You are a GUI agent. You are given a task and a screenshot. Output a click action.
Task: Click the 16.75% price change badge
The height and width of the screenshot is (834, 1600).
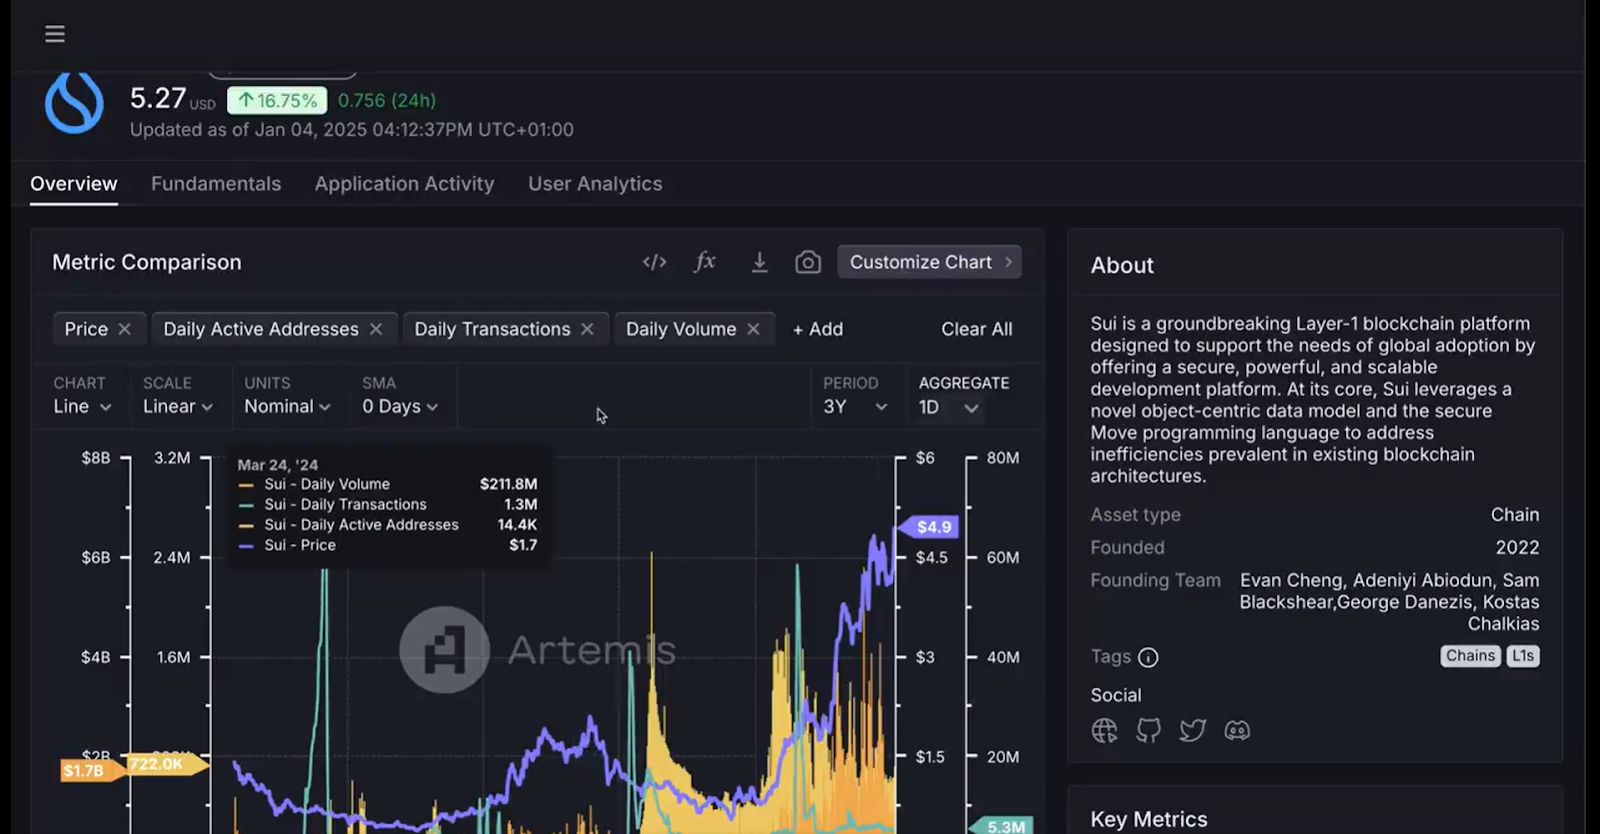(277, 101)
